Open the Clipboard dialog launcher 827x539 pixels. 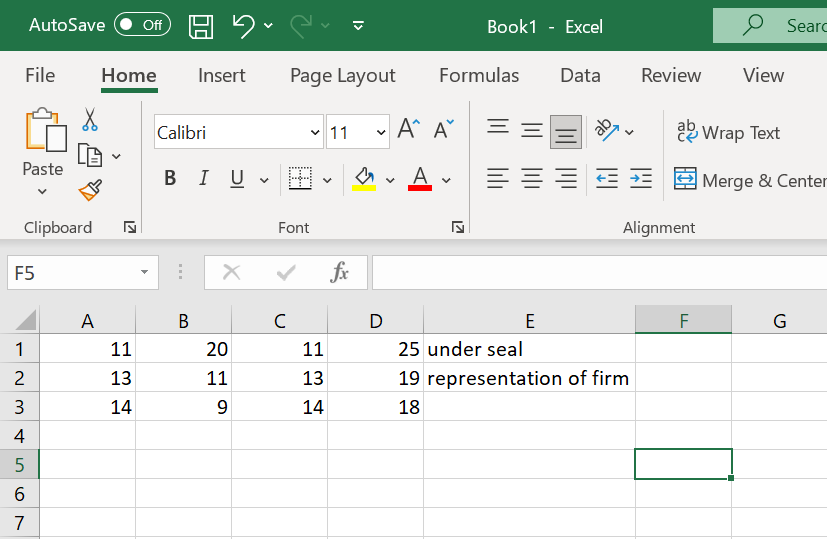pos(130,227)
